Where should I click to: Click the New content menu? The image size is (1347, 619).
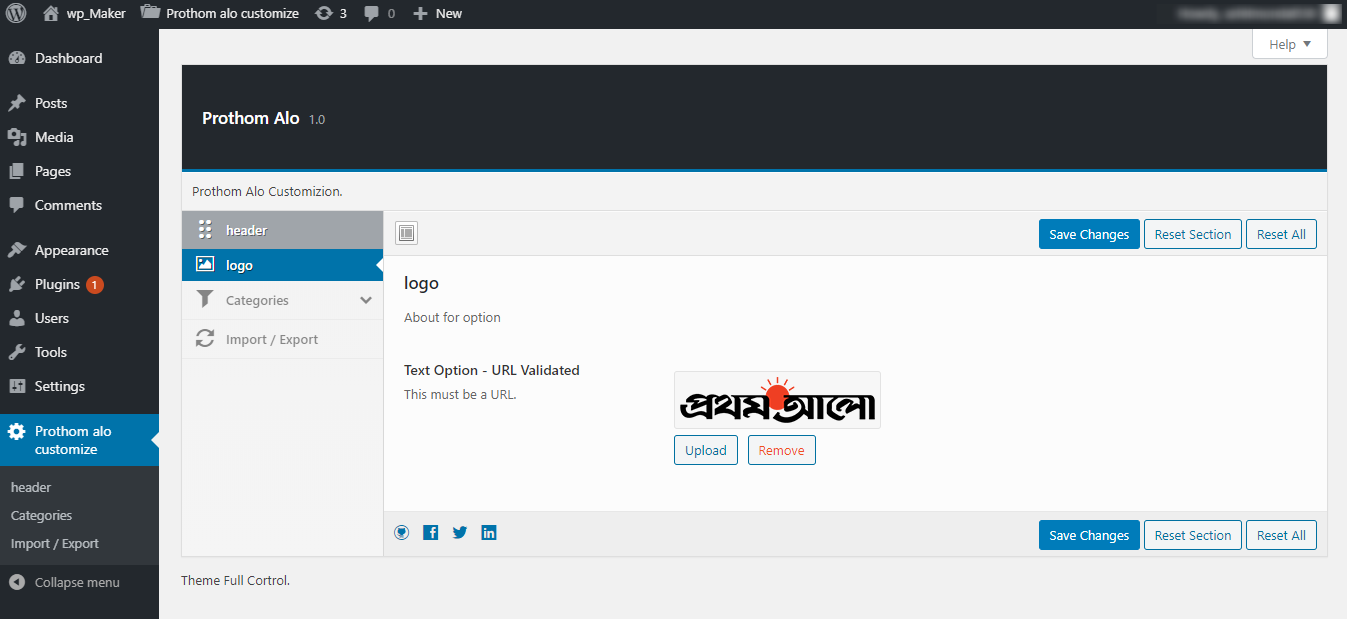pos(437,14)
